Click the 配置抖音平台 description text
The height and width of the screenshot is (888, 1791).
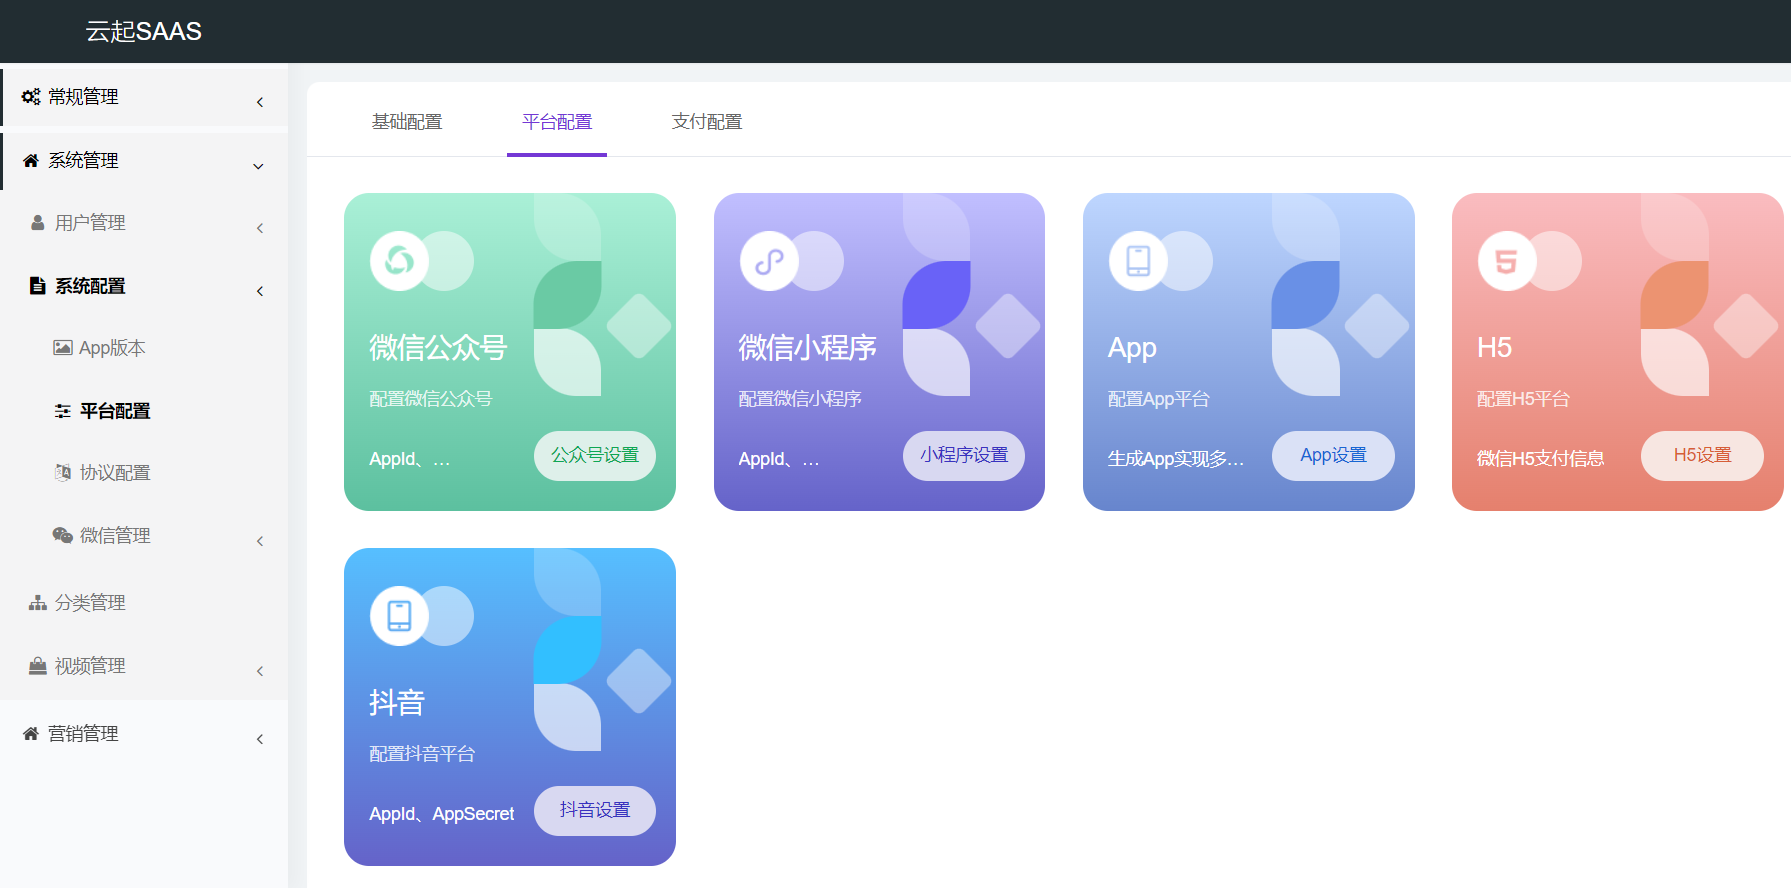pos(422,754)
